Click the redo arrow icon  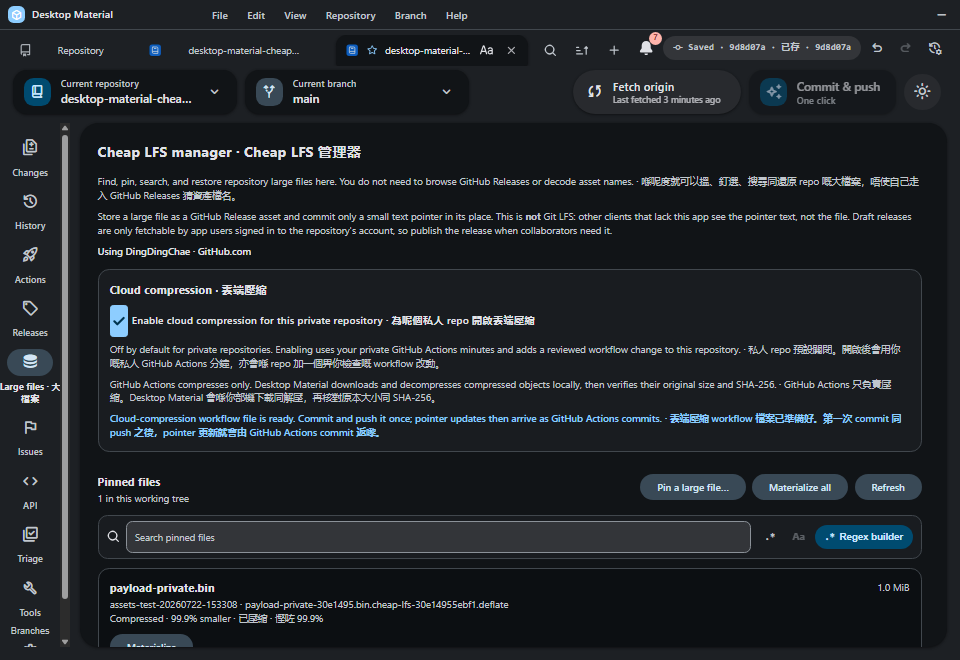(906, 48)
